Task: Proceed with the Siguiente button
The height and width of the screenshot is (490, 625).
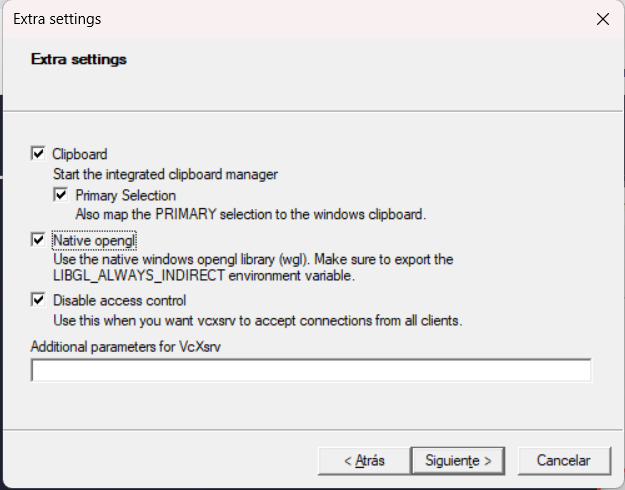Action: tap(458, 460)
